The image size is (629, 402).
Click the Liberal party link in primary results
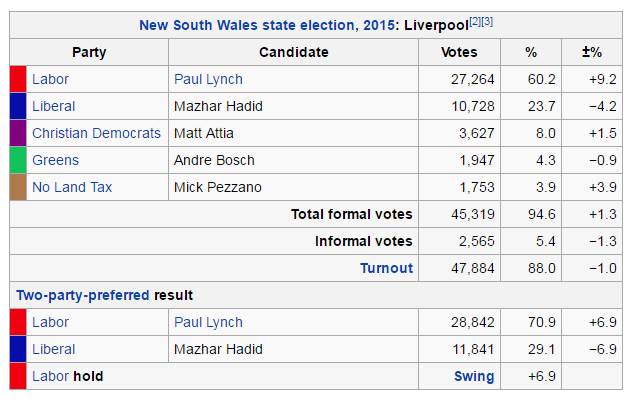point(54,106)
